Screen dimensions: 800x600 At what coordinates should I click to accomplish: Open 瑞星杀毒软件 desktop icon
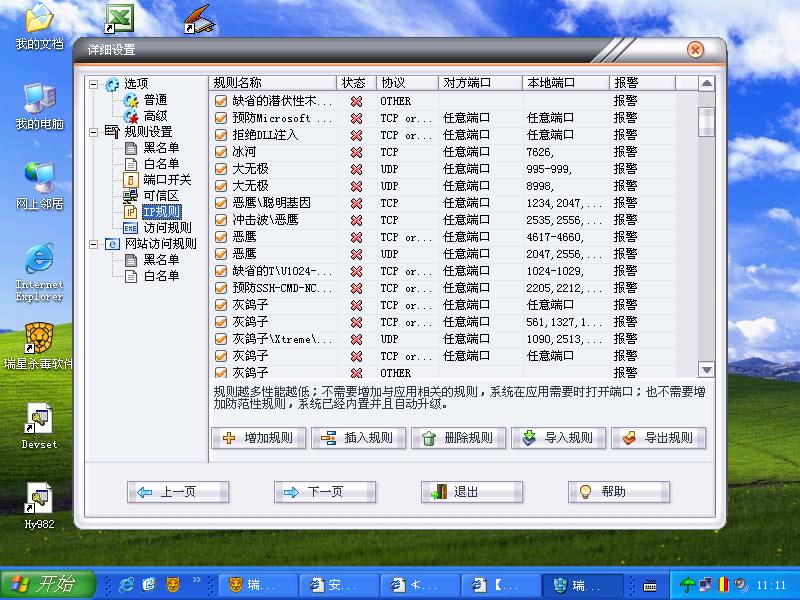click(39, 337)
